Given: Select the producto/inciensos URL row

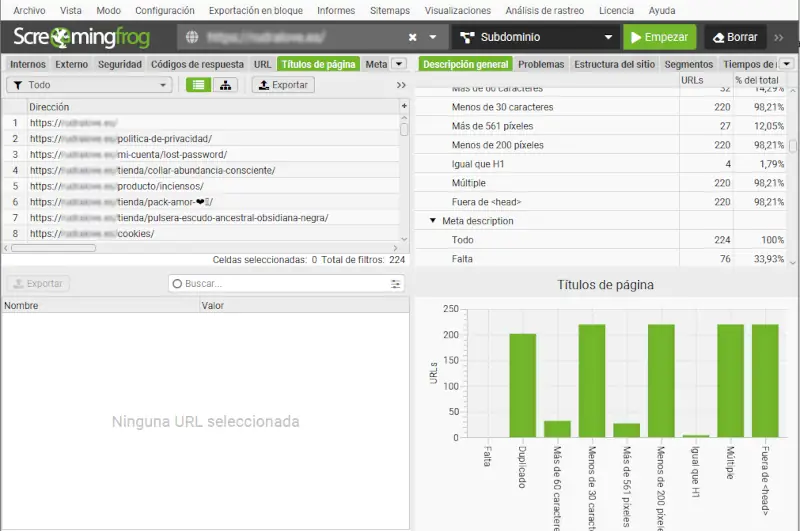Looking at the screenshot, I should tap(202, 186).
